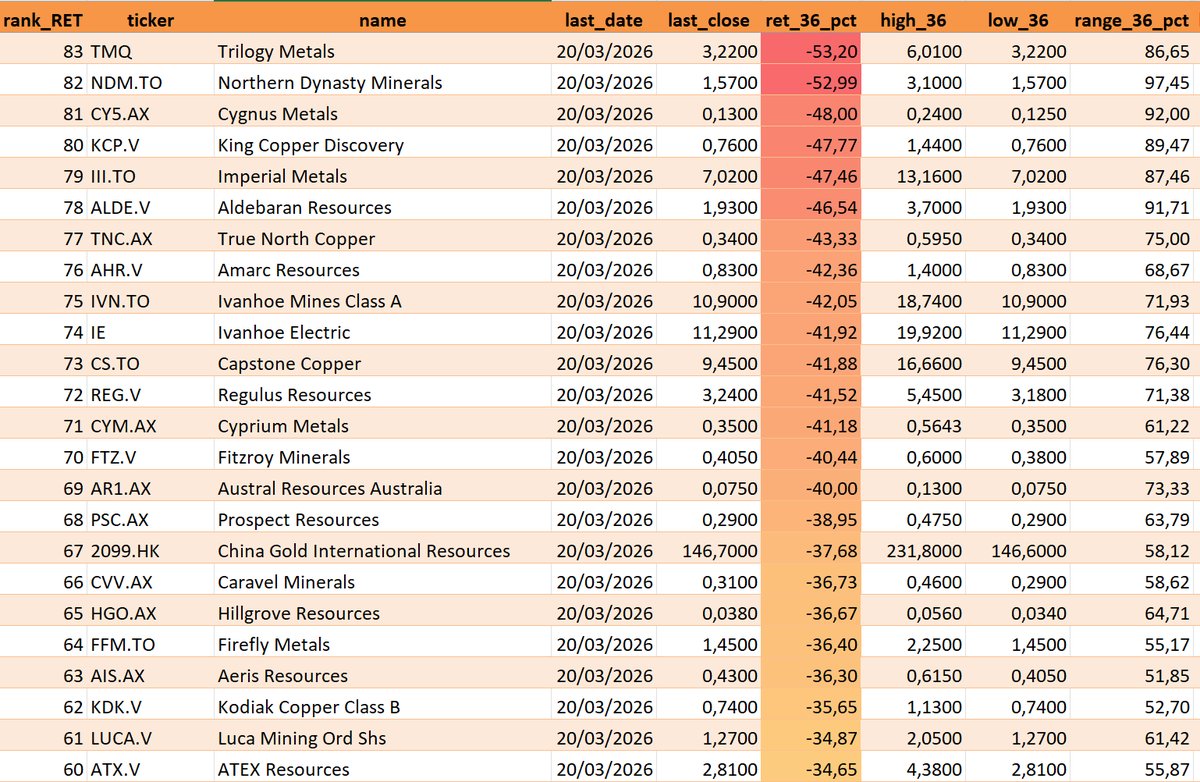Click the NDM.TO ticker cell
This screenshot has height=782, width=1200.
tap(149, 82)
